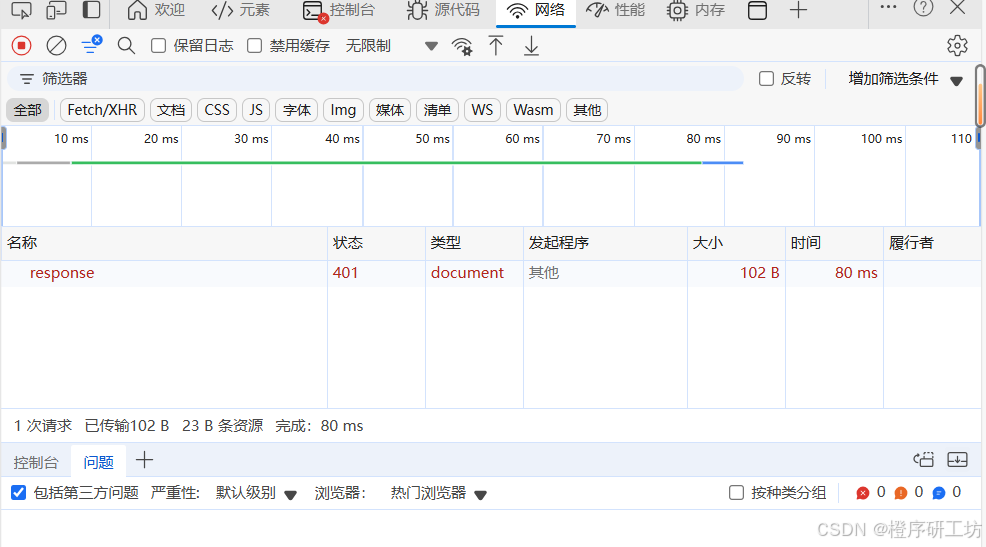Filter by 文档 documents
This screenshot has height=547, width=986.
tap(170, 110)
